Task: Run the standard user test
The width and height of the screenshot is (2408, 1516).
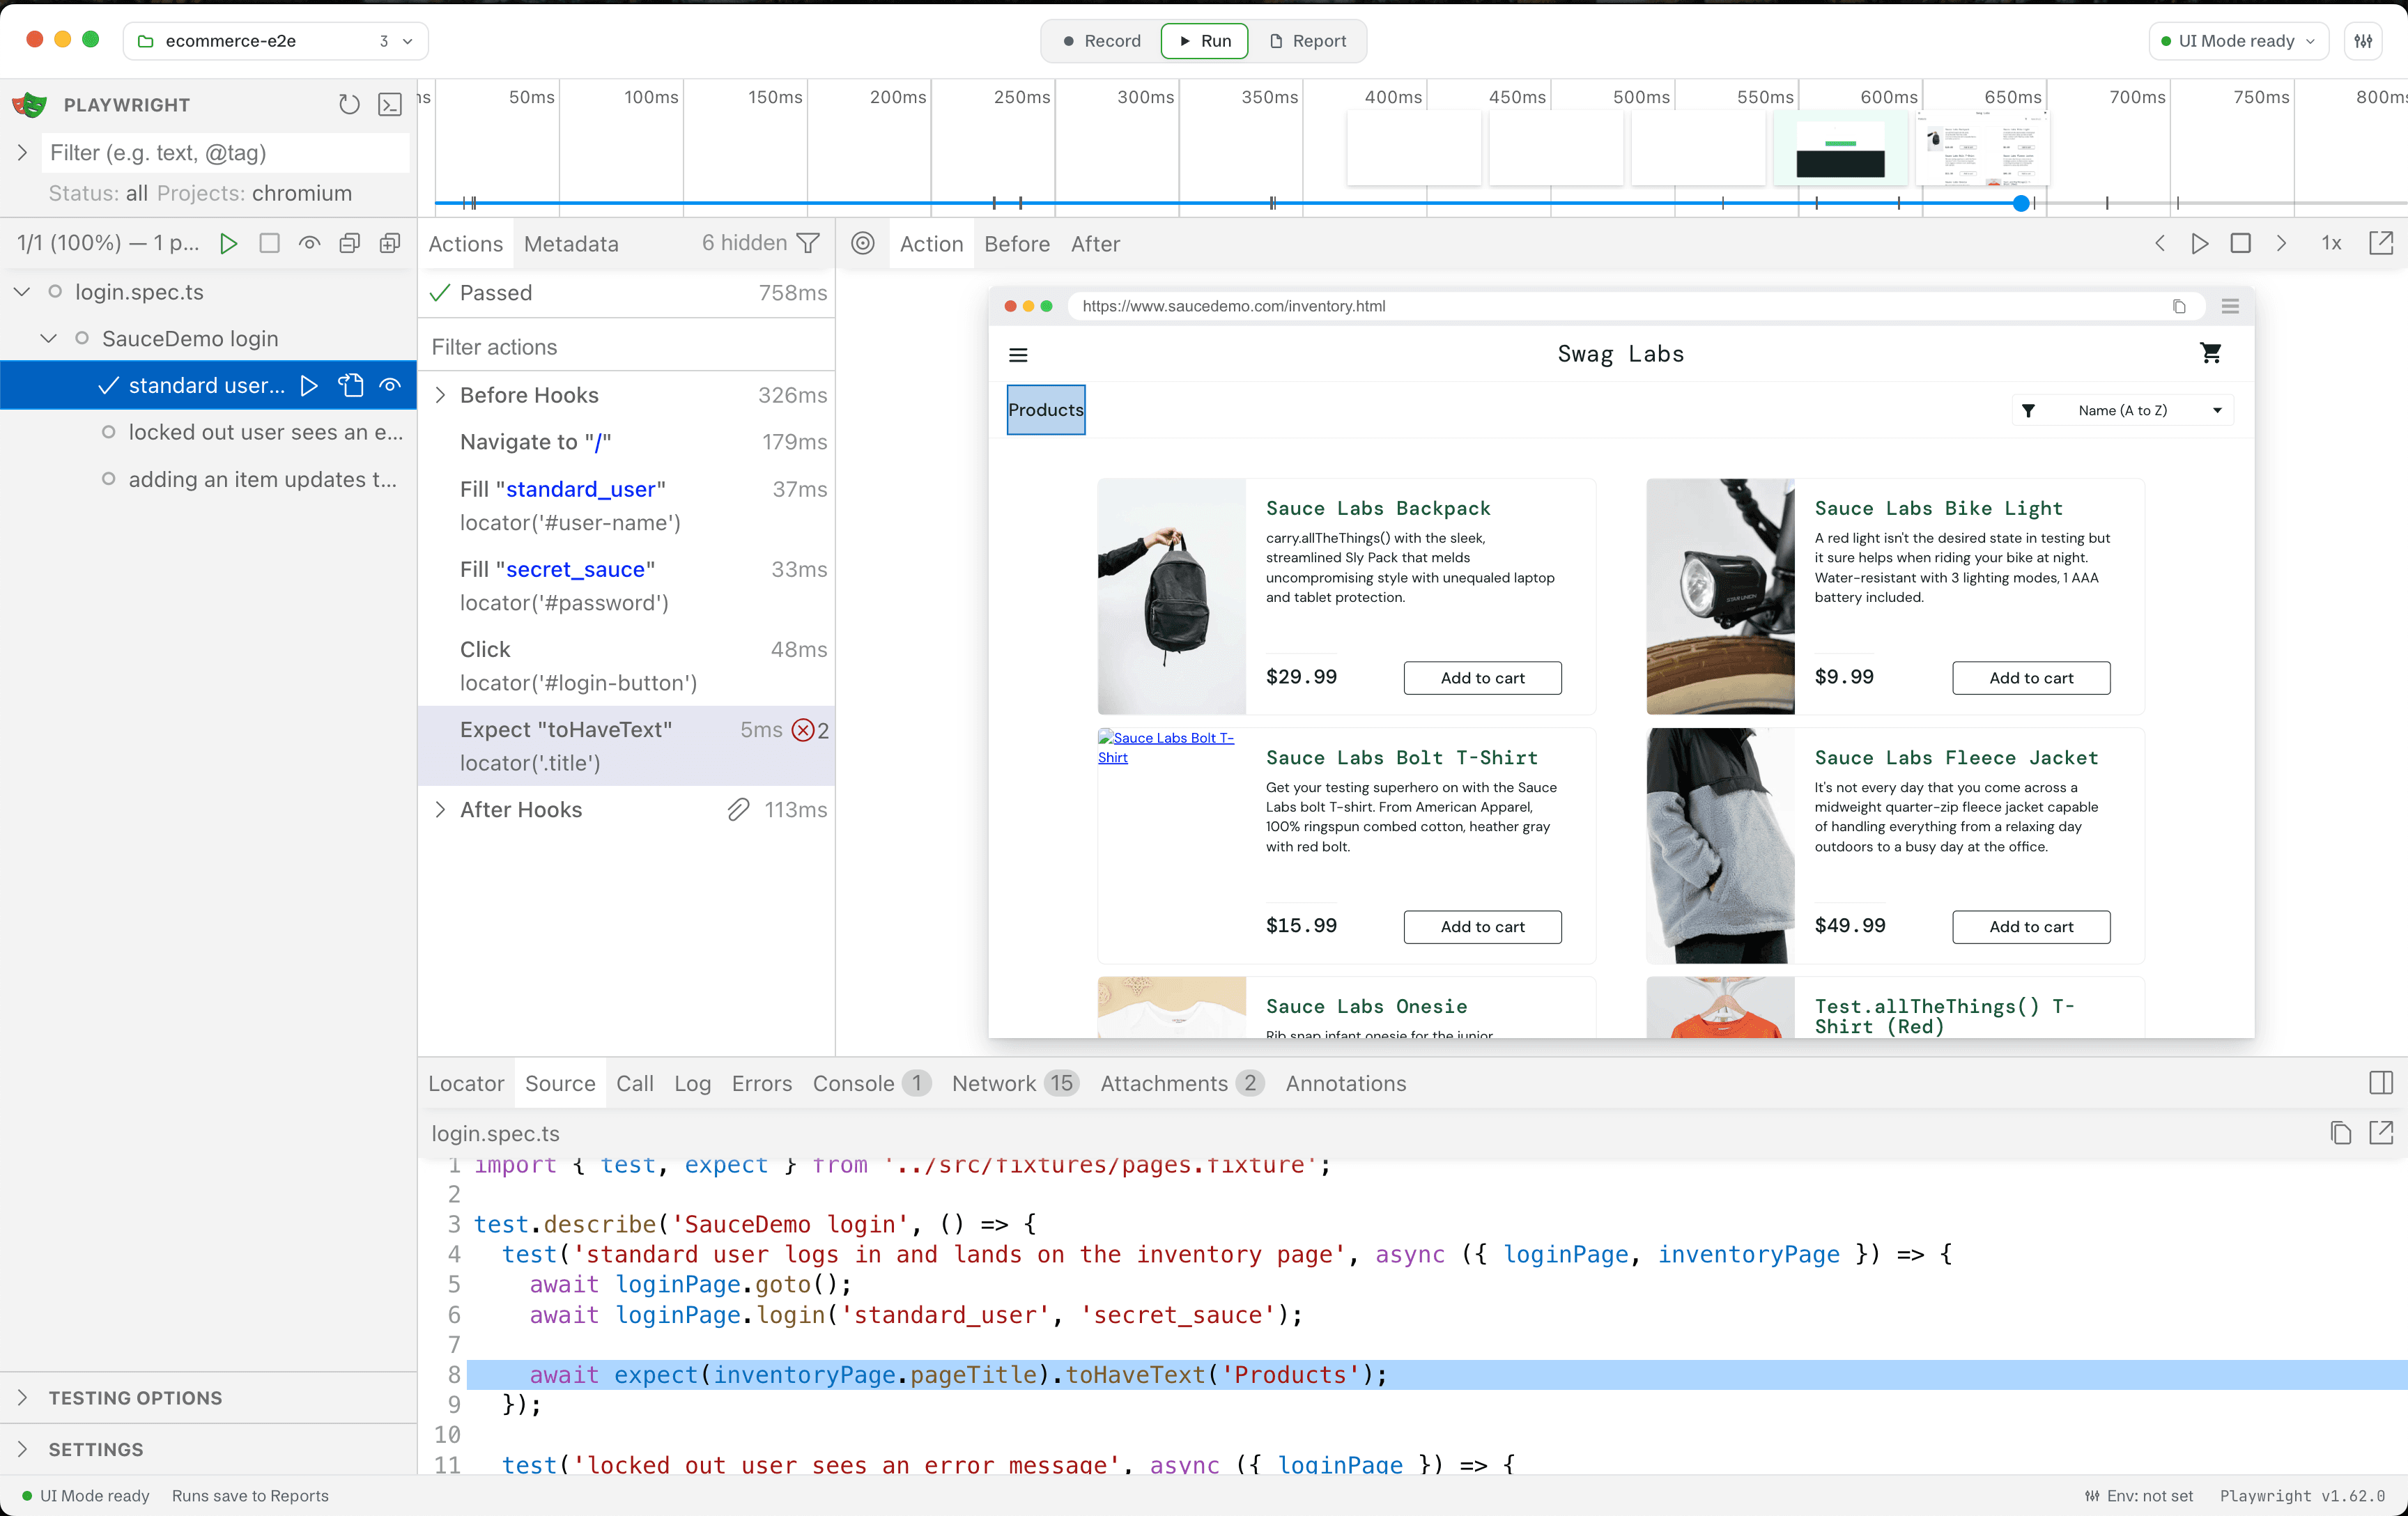Action: tap(309, 385)
